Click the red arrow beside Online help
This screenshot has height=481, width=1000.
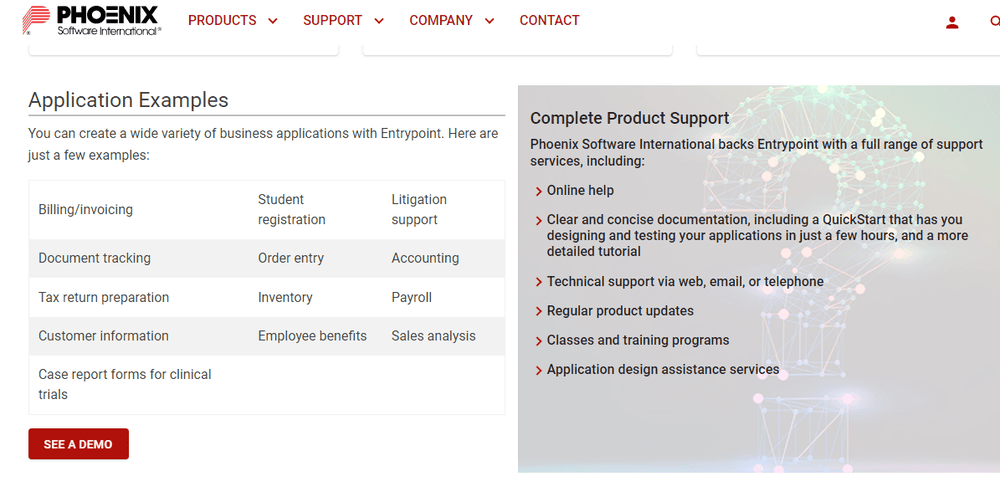(539, 191)
